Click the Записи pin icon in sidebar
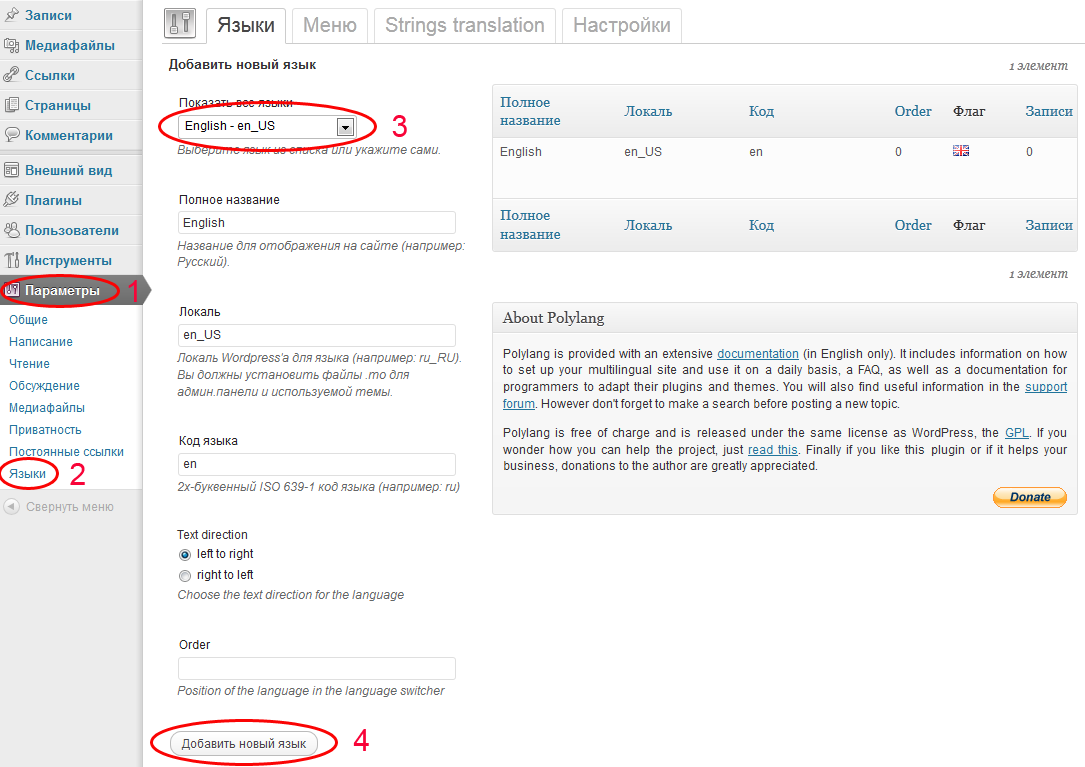Screen dimensions: 1085x767 pyautogui.click(x=11, y=16)
